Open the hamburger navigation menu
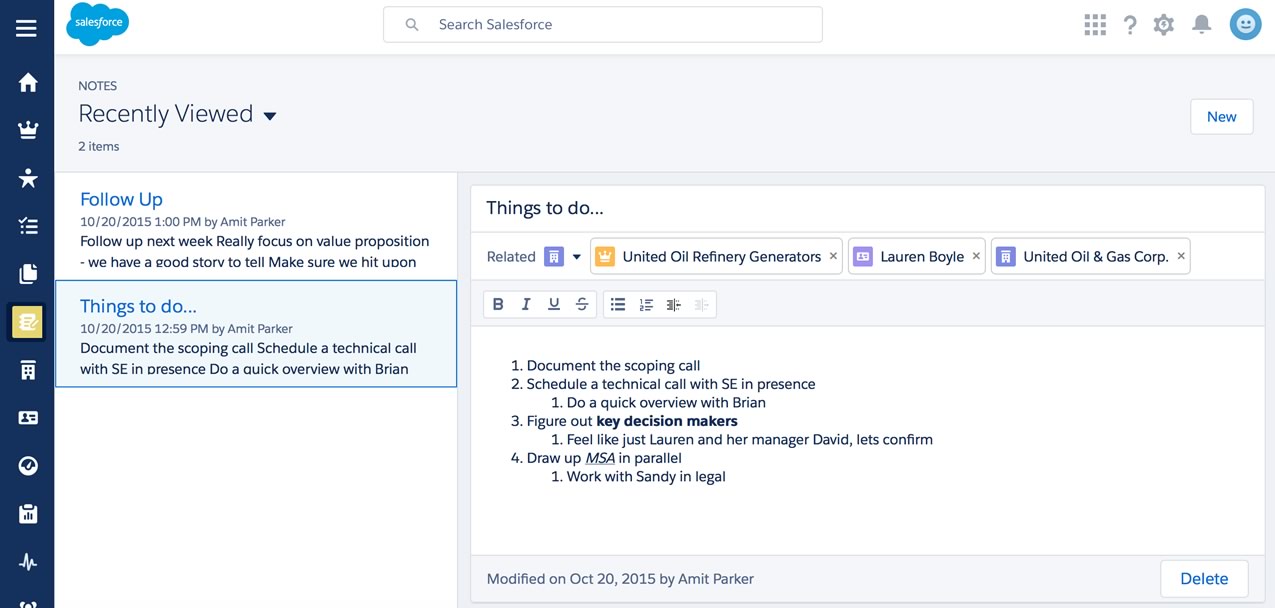Image resolution: width=1275 pixels, height=608 pixels. pos(27,28)
